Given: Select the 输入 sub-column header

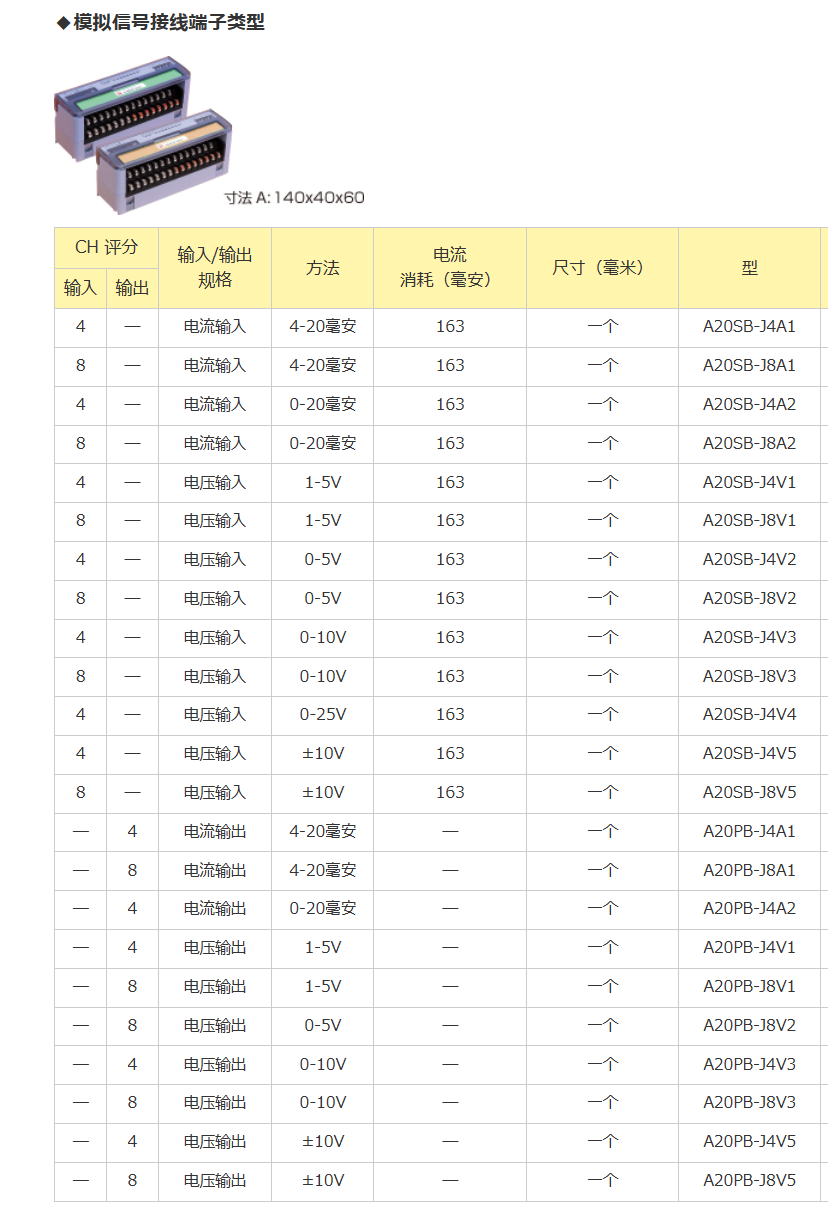Looking at the screenshot, I should pos(80,288).
